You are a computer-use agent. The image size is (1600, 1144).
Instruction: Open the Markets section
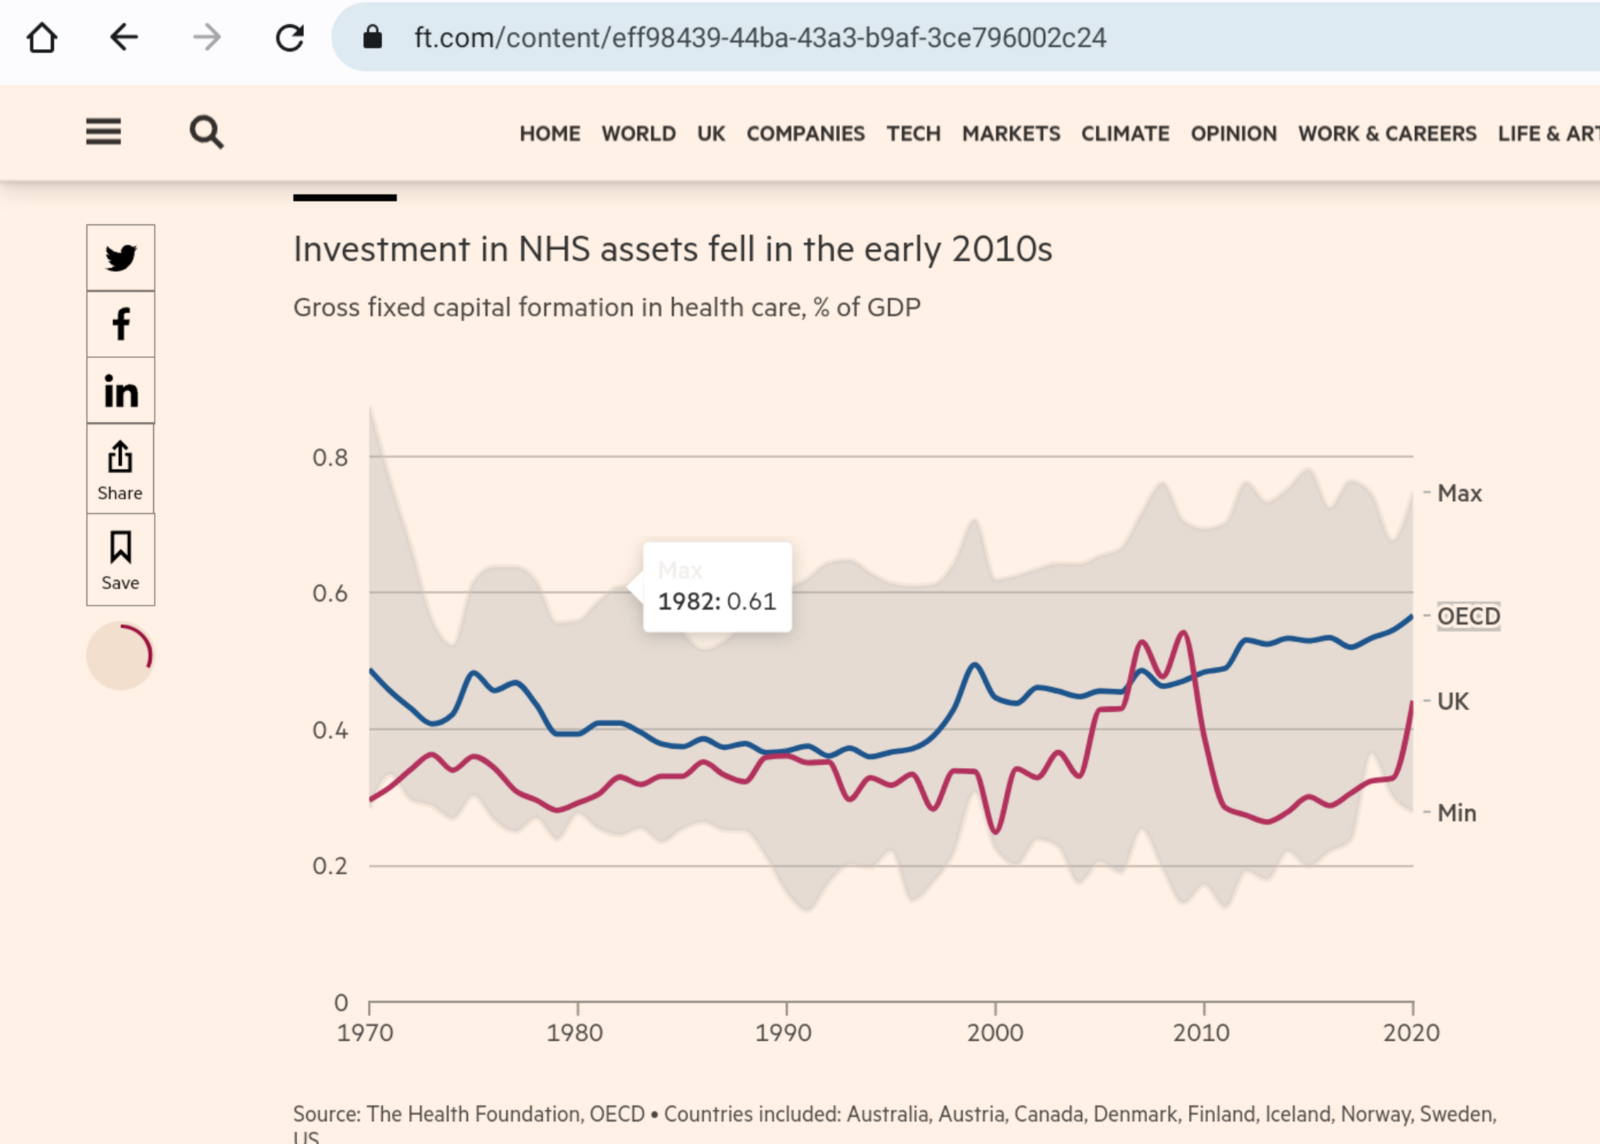(x=1010, y=134)
